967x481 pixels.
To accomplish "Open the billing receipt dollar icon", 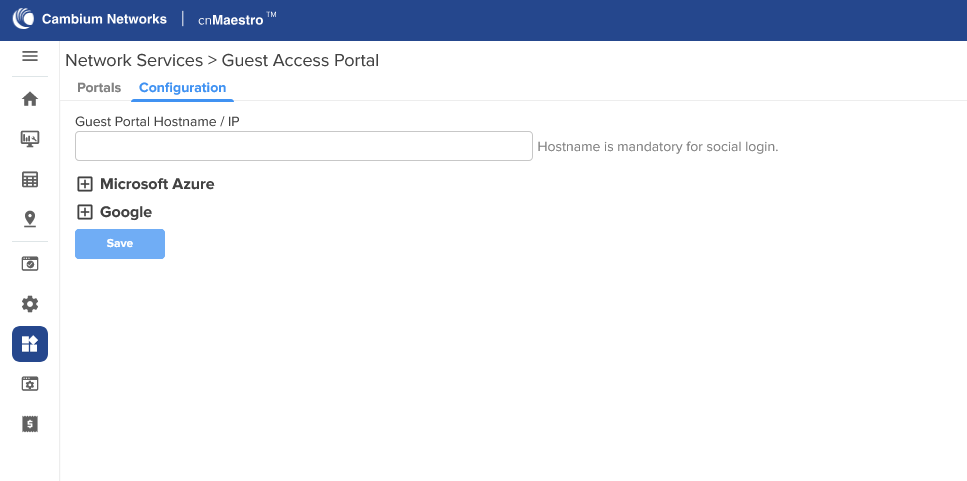I will [x=30, y=424].
